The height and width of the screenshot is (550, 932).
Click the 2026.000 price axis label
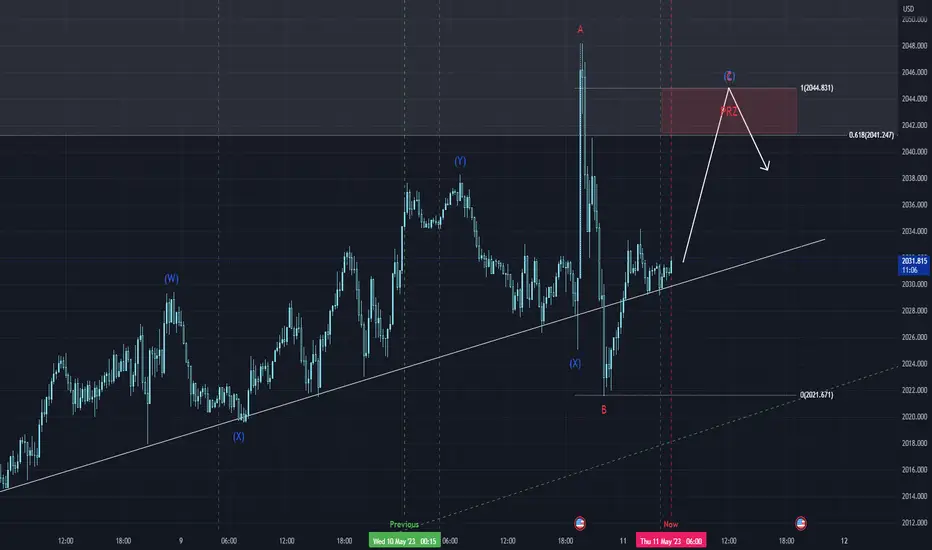pyautogui.click(x=914, y=337)
